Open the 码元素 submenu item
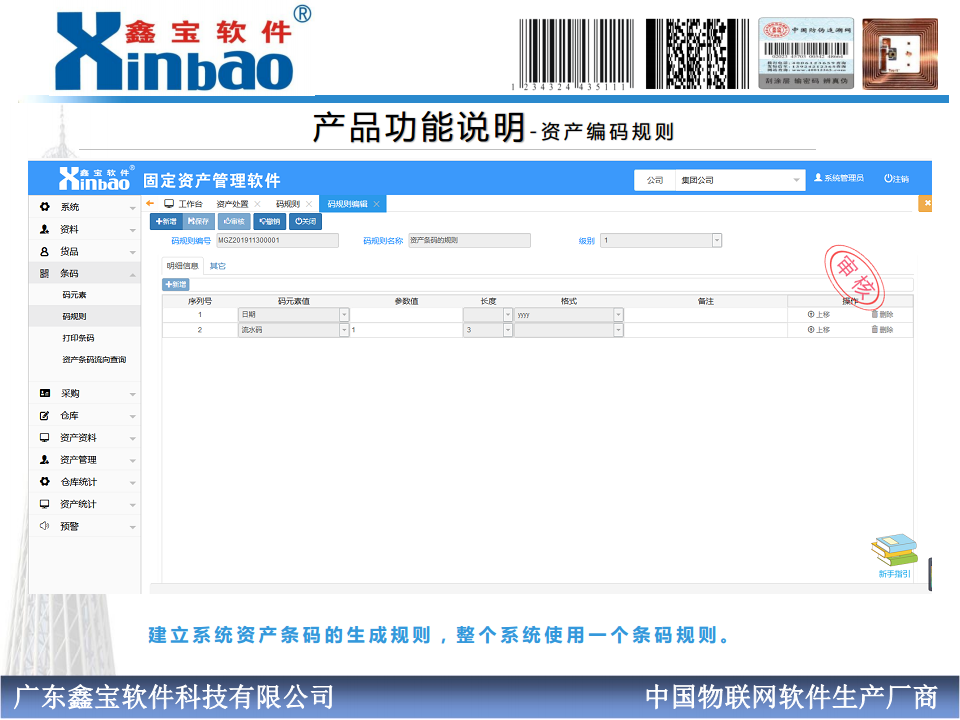 click(75, 295)
